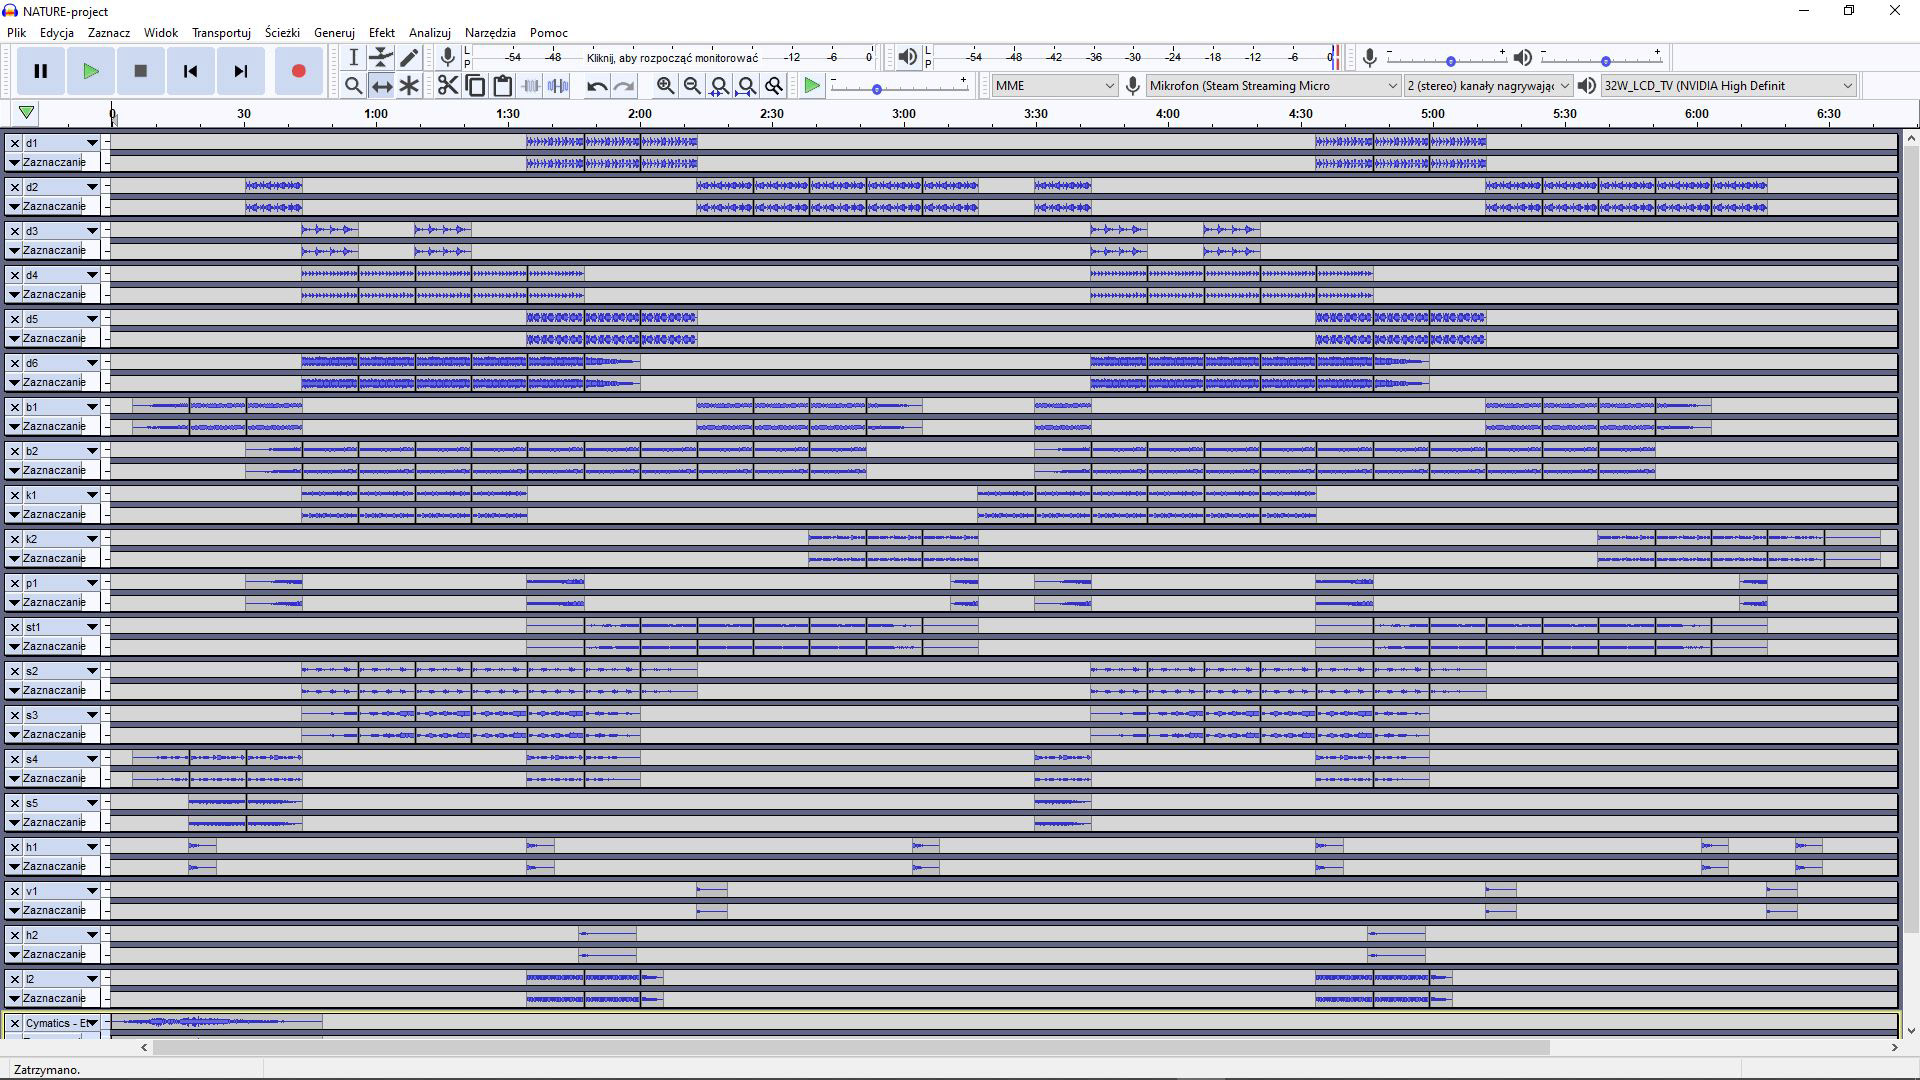Collapse the d3 track

point(14,250)
